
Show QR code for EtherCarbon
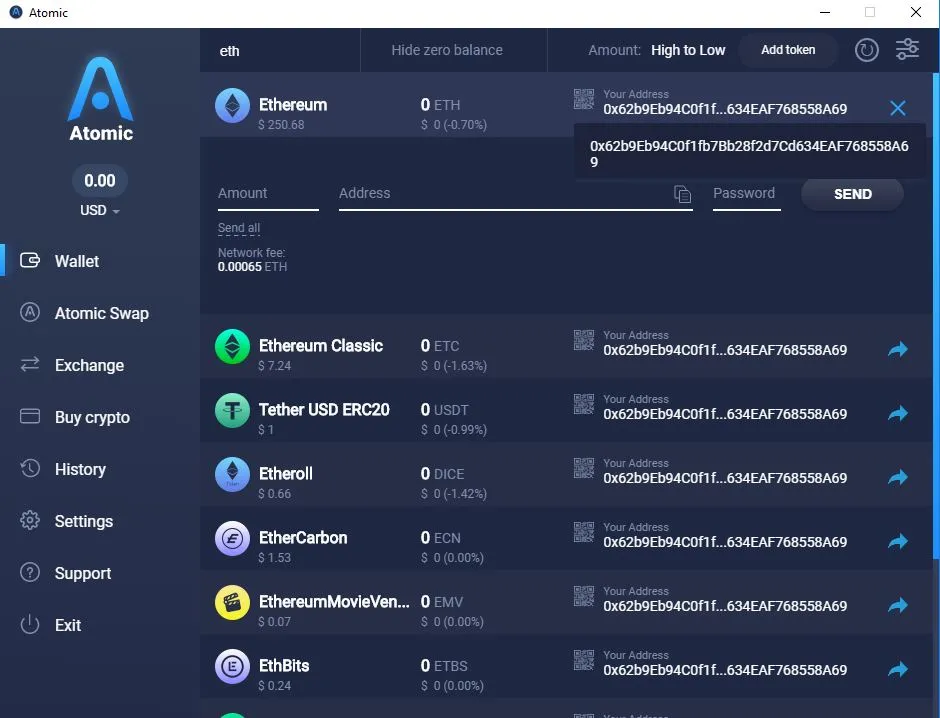tap(583, 532)
